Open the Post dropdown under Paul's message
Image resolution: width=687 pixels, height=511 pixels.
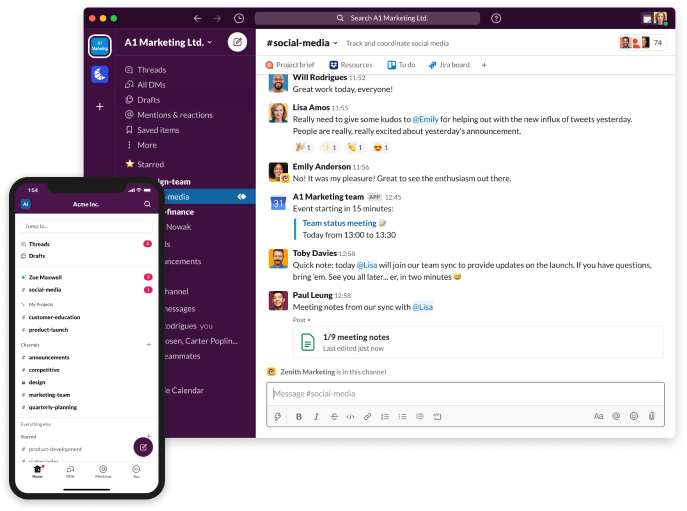pyautogui.click(x=301, y=320)
